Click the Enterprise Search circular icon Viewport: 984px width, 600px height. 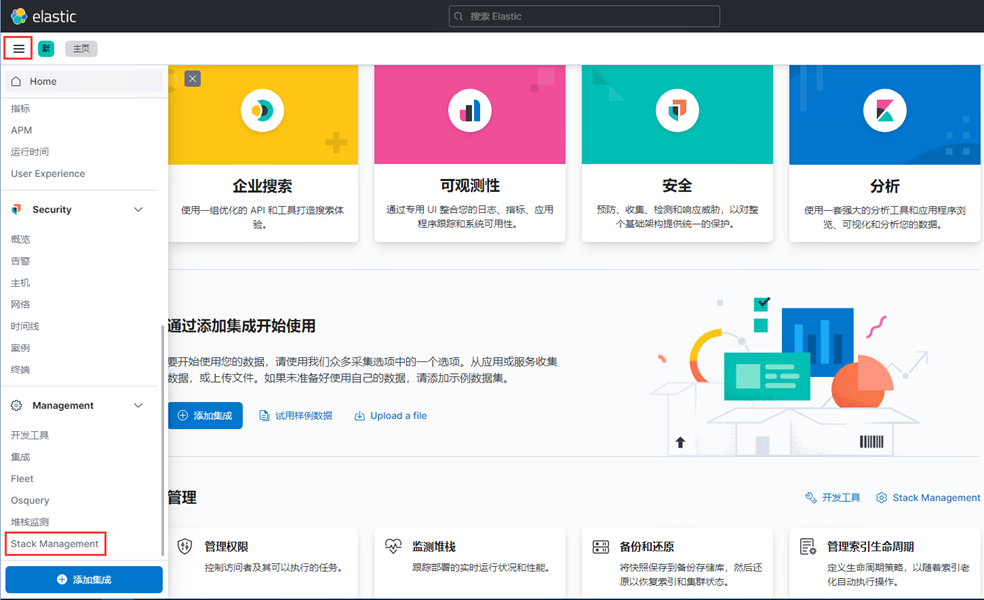pyautogui.click(x=262, y=110)
